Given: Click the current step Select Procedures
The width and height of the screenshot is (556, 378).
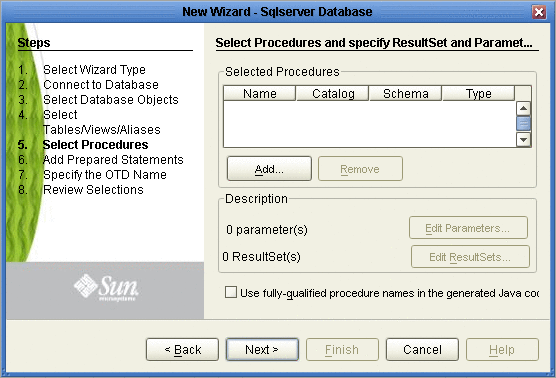Looking at the screenshot, I should 95,145.
